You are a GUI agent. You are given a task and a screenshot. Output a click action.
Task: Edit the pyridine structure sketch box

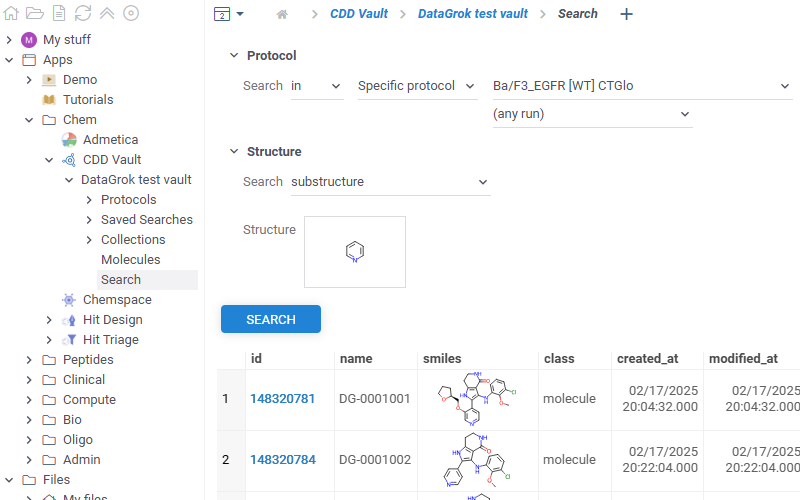(355, 252)
